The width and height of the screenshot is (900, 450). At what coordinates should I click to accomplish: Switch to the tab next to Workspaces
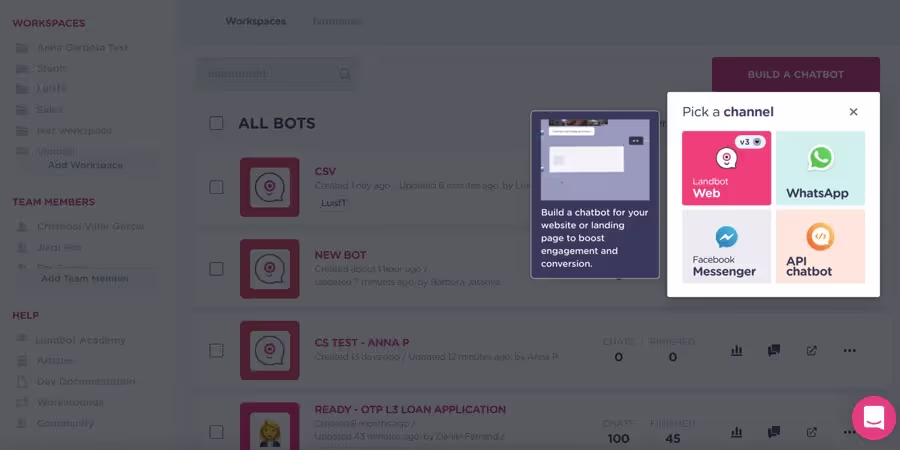(337, 21)
